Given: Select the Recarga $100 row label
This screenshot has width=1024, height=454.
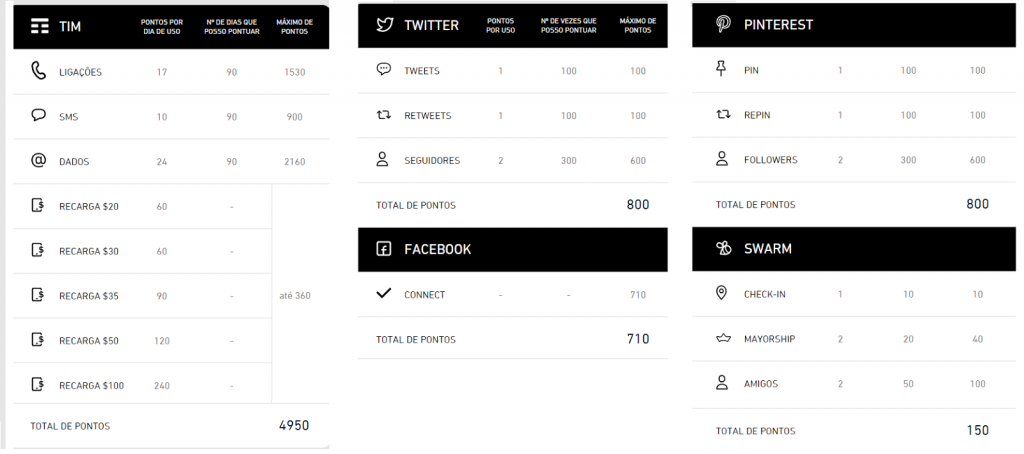Looking at the screenshot, I should click(x=91, y=385).
